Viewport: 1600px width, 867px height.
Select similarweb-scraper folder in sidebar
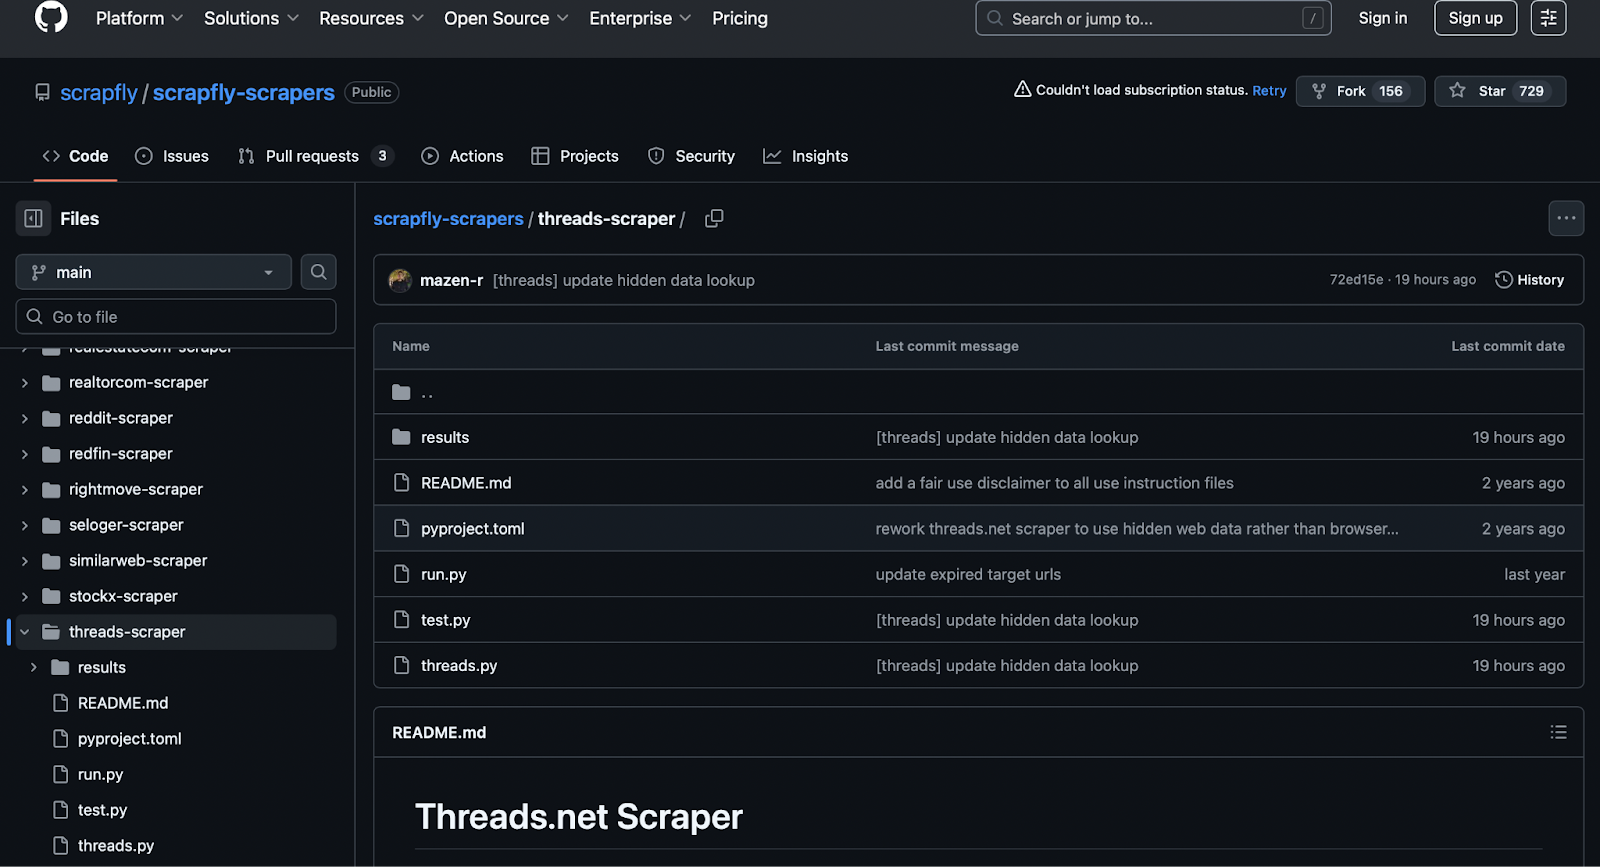coord(138,560)
